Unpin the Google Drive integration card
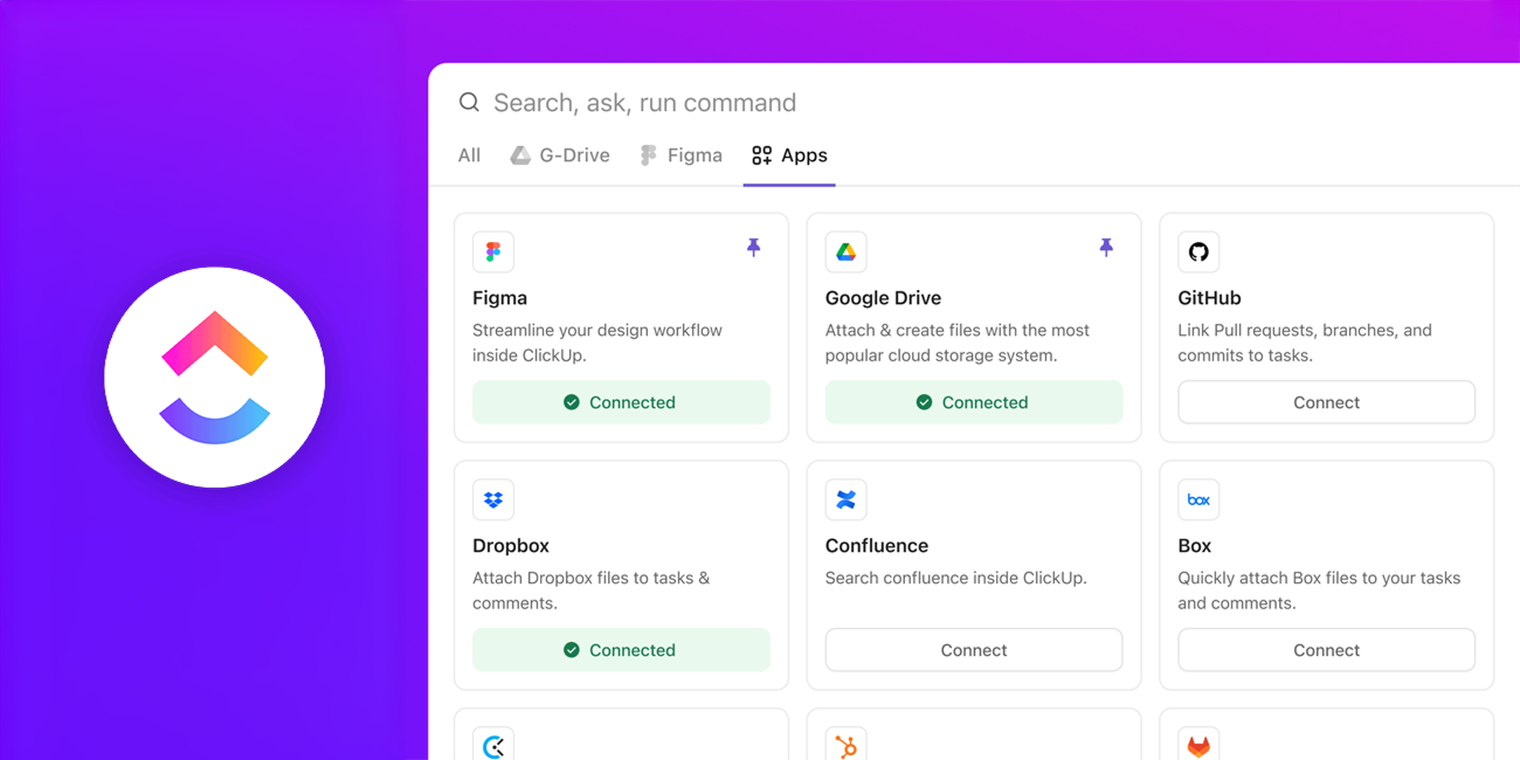 point(1107,246)
